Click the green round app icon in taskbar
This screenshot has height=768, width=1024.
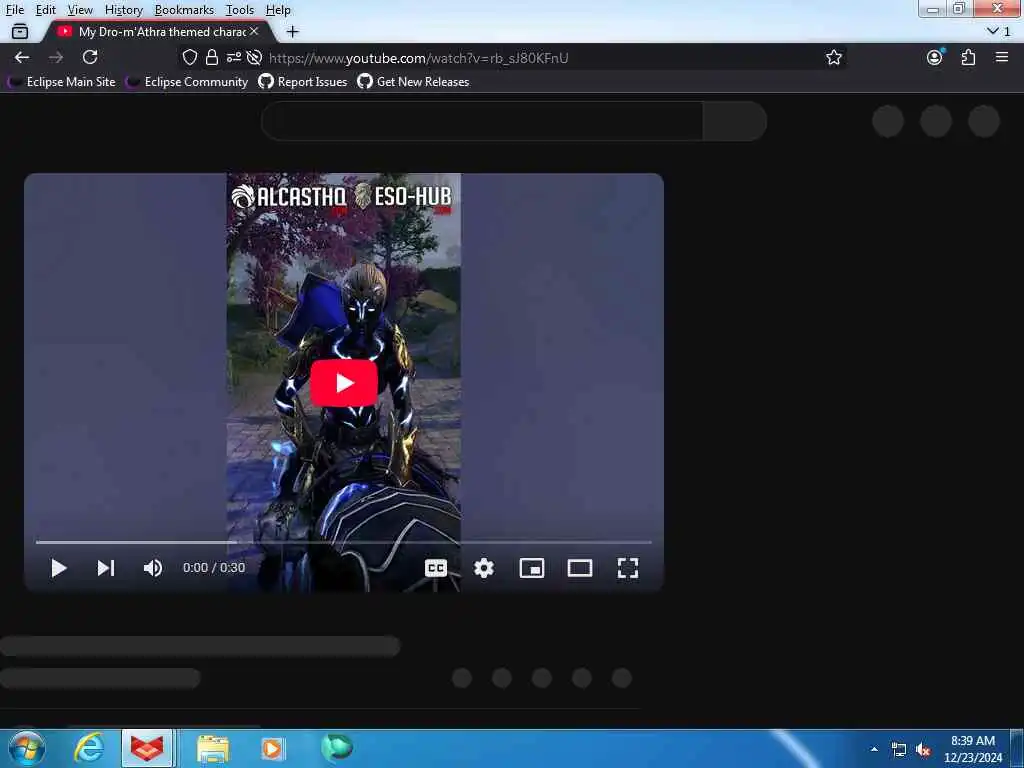337,747
